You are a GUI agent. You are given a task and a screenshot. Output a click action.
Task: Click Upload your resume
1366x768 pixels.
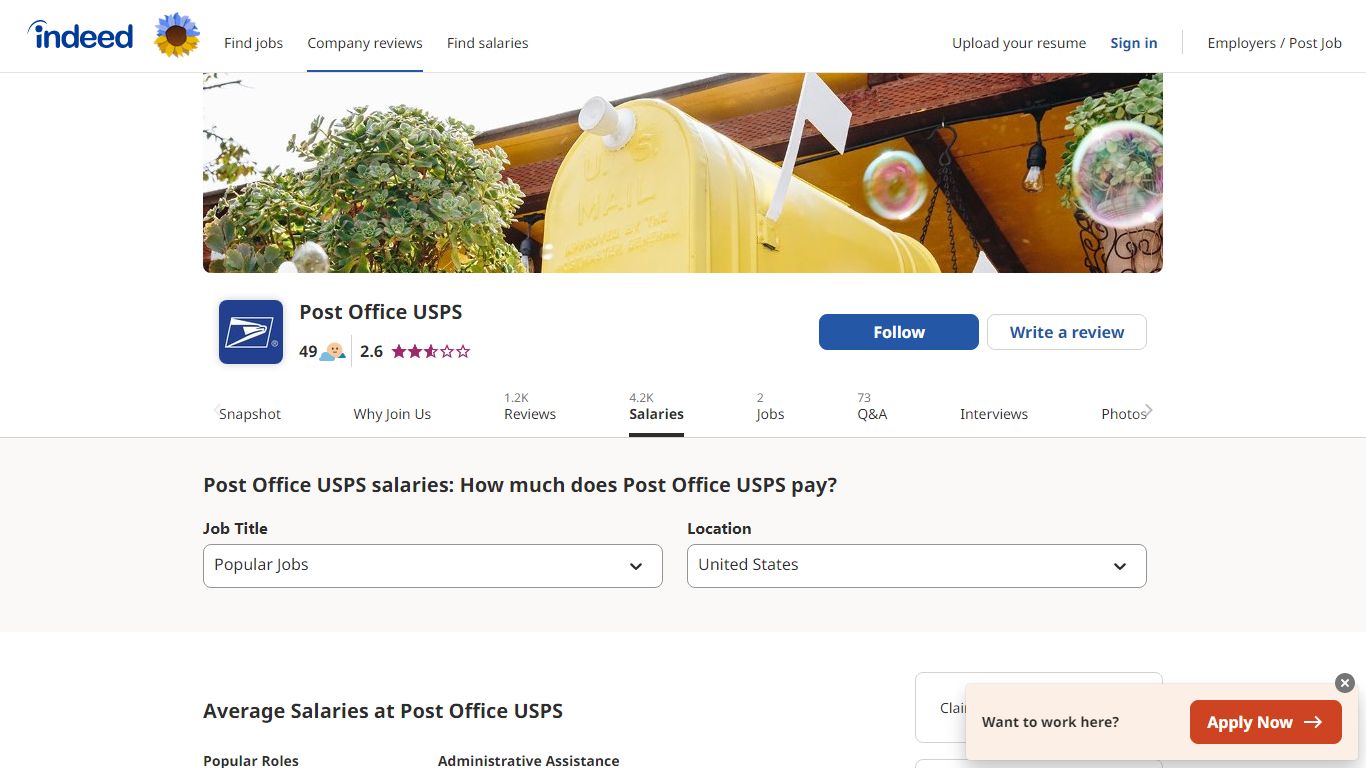[x=1019, y=43]
